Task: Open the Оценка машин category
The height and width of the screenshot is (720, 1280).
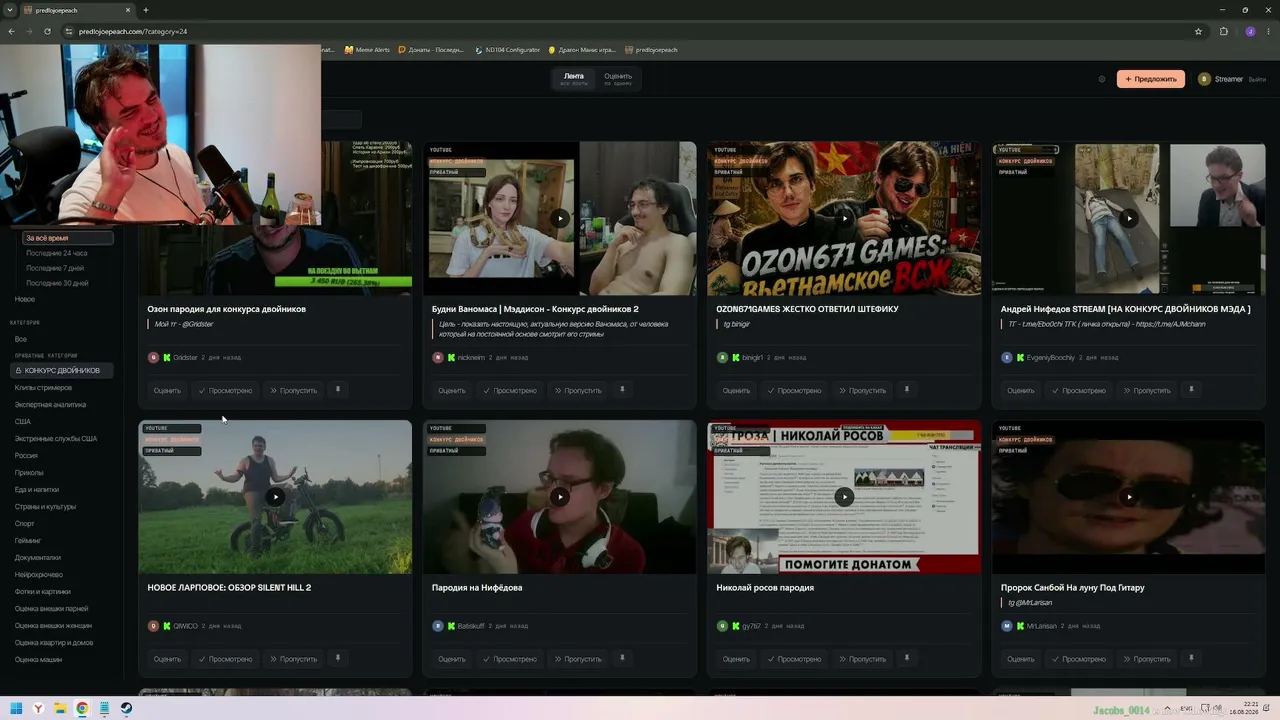Action: click(38, 660)
